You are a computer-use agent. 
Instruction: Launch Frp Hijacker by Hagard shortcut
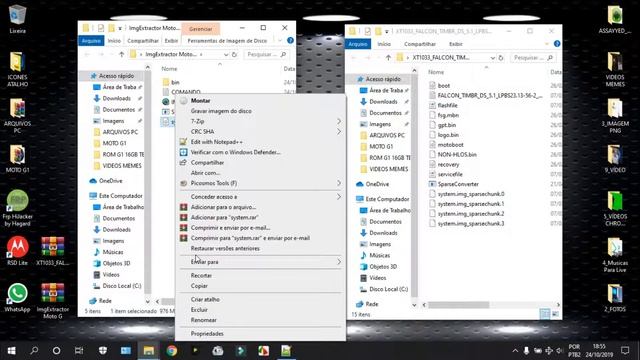(x=17, y=208)
